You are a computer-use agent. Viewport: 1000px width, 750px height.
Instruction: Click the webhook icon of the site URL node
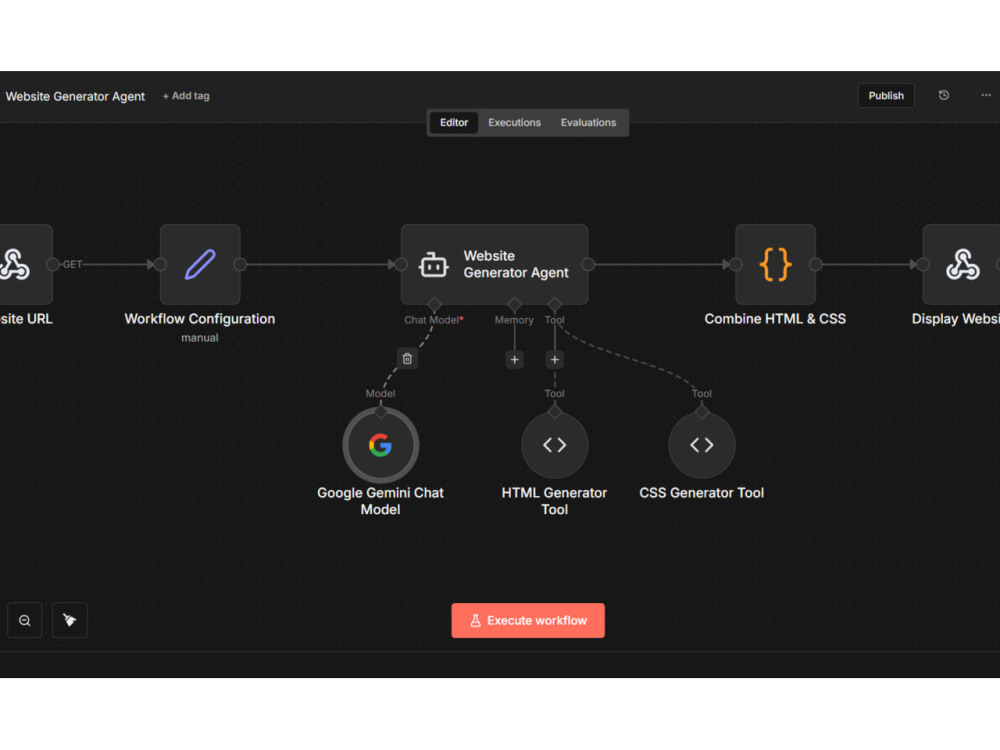(14, 264)
